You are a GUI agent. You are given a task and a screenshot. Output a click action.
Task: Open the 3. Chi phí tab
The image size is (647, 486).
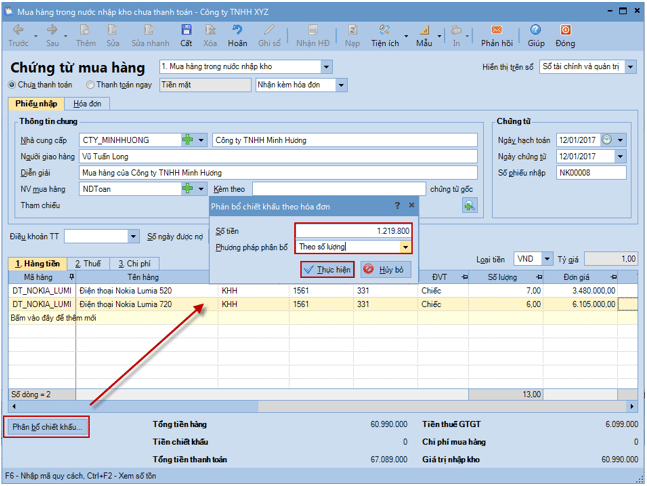click(135, 264)
